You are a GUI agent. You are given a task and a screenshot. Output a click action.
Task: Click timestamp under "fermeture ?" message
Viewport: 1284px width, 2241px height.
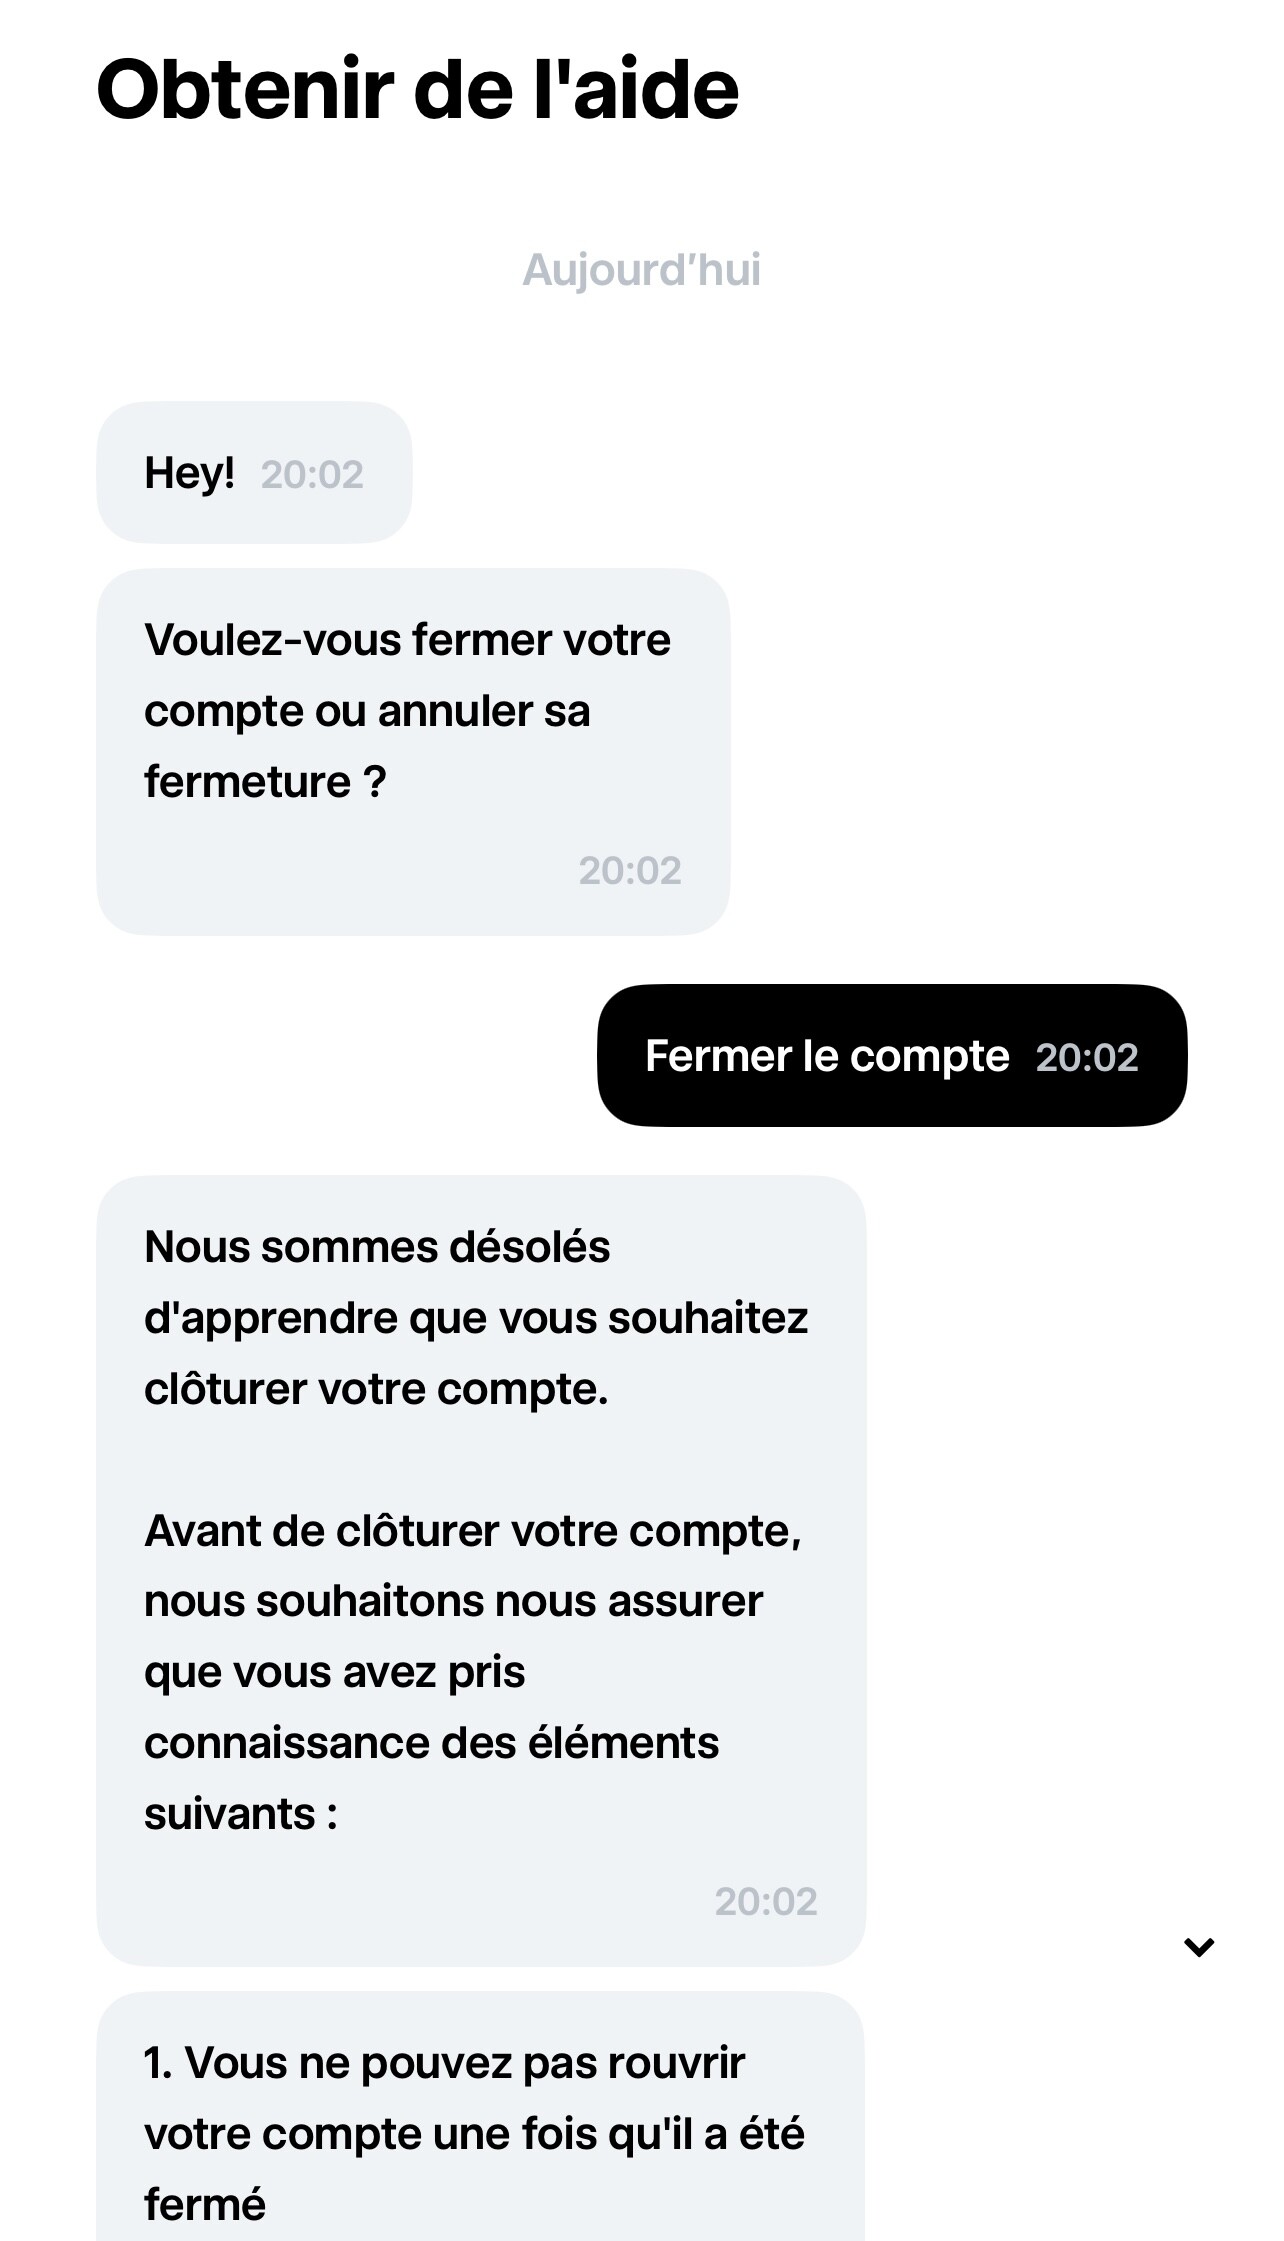[x=629, y=871]
